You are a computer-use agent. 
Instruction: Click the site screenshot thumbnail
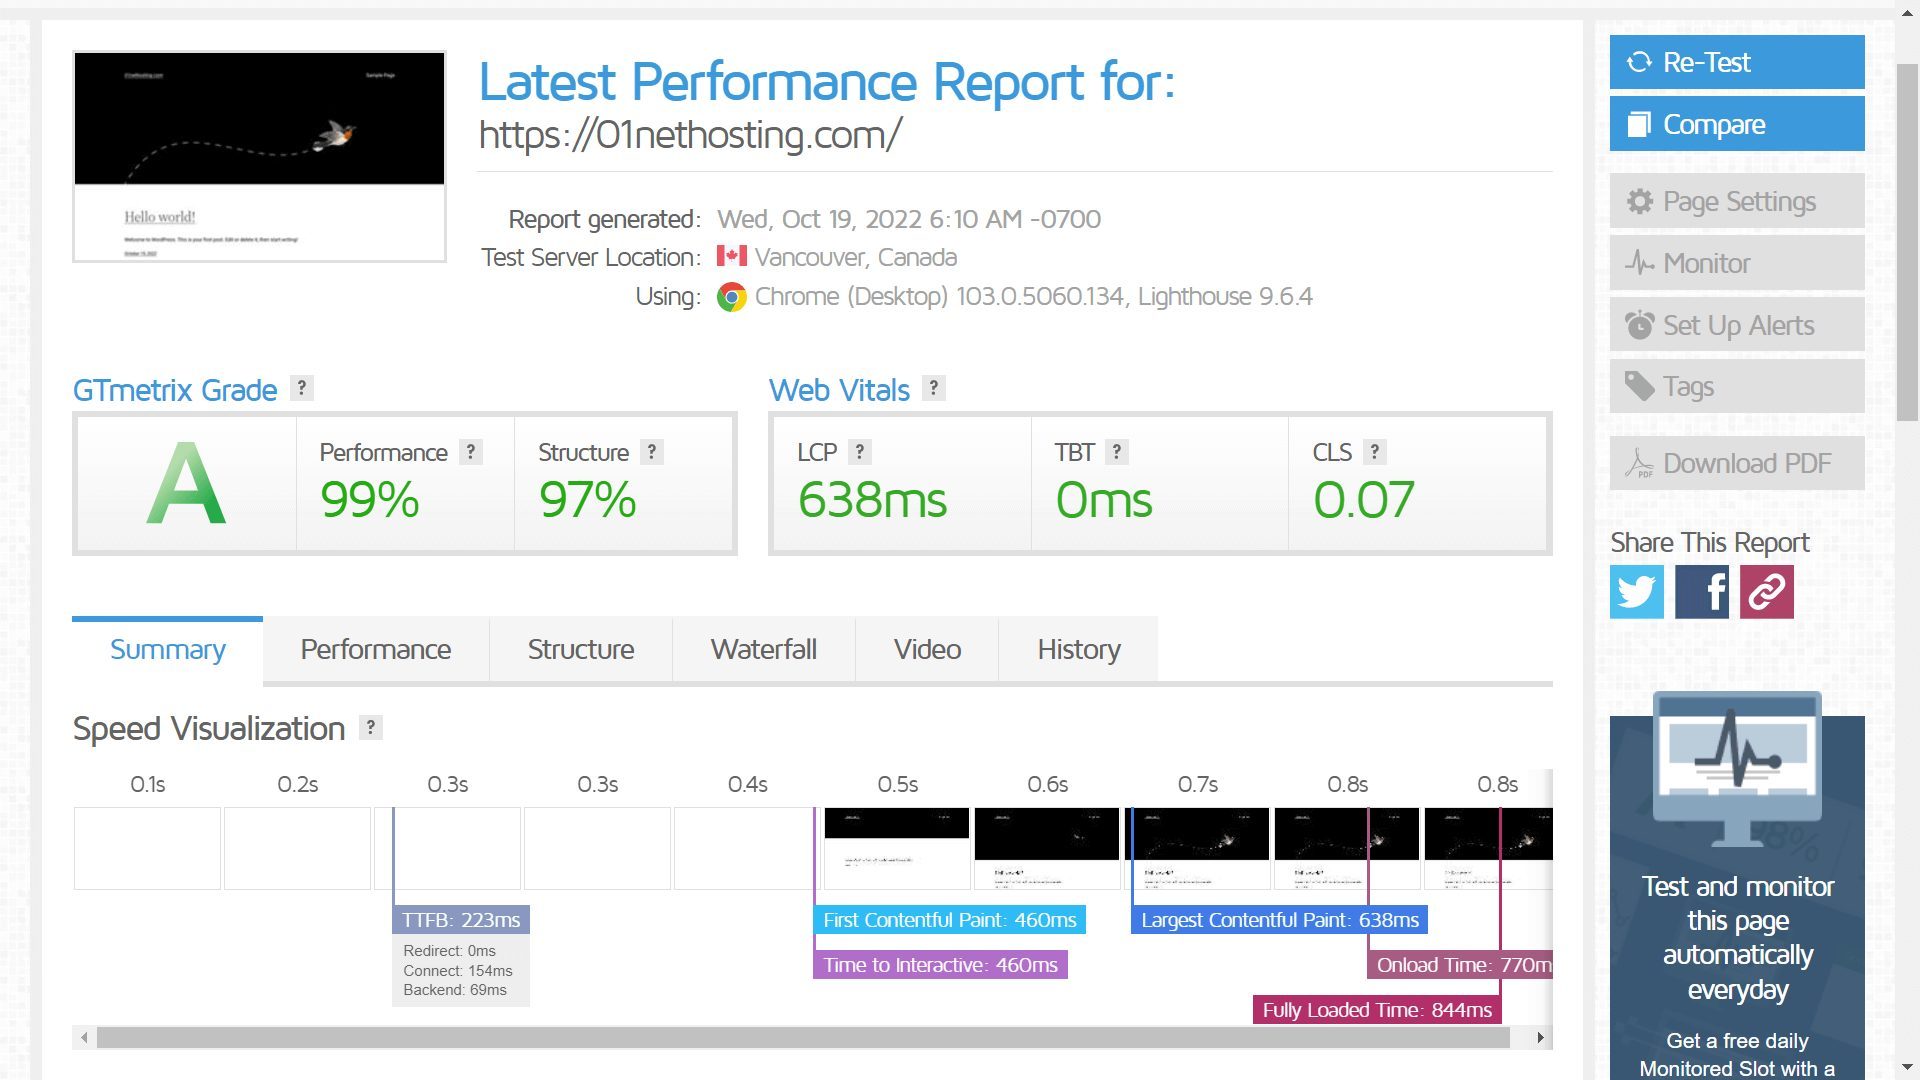tap(259, 157)
